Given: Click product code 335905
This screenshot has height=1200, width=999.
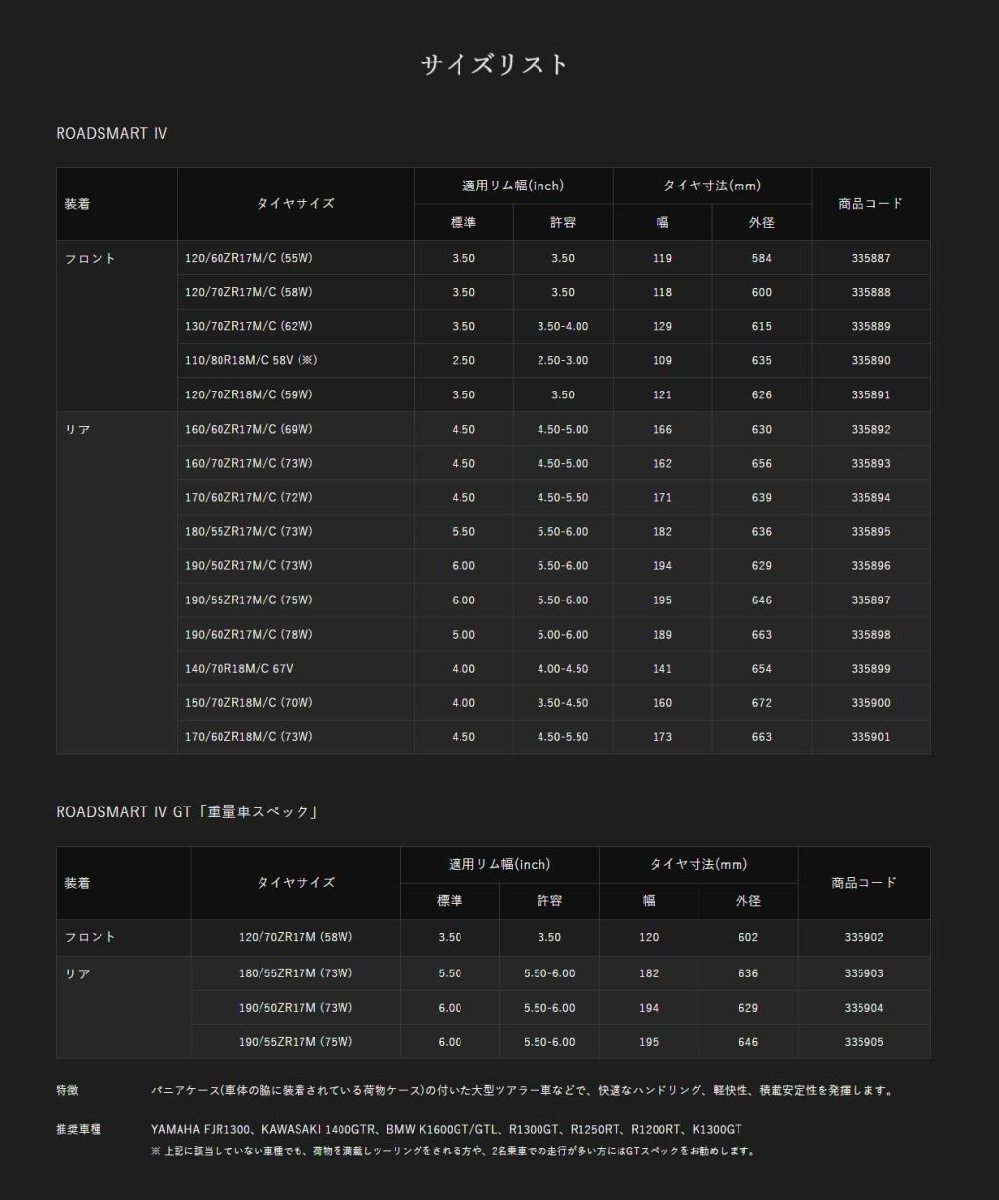Looking at the screenshot, I should (864, 1041).
